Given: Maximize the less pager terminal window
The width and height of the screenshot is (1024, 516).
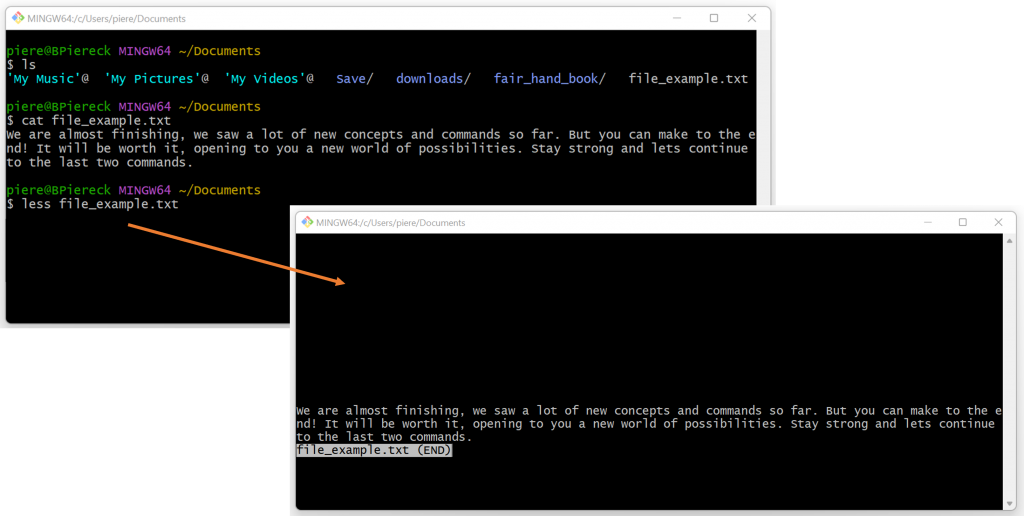Looking at the screenshot, I should click(962, 222).
